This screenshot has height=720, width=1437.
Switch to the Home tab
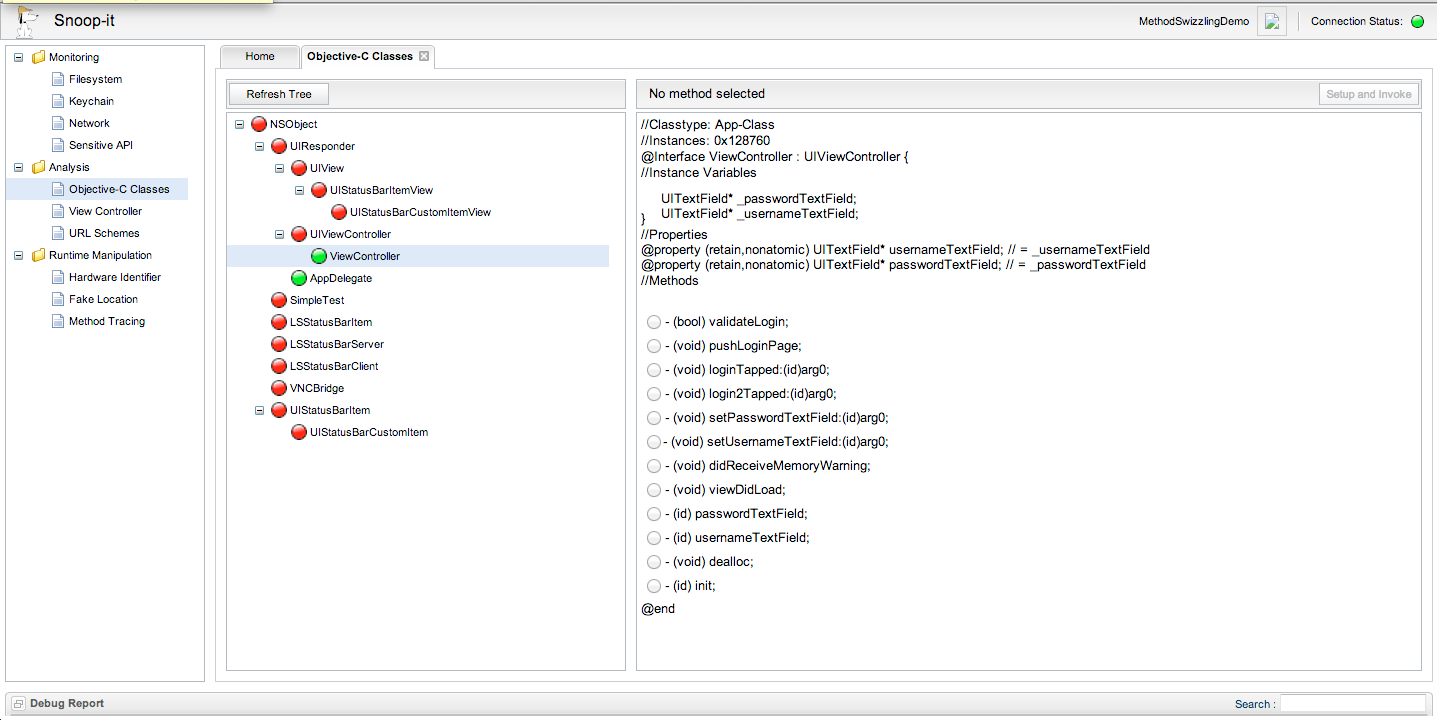pos(260,56)
